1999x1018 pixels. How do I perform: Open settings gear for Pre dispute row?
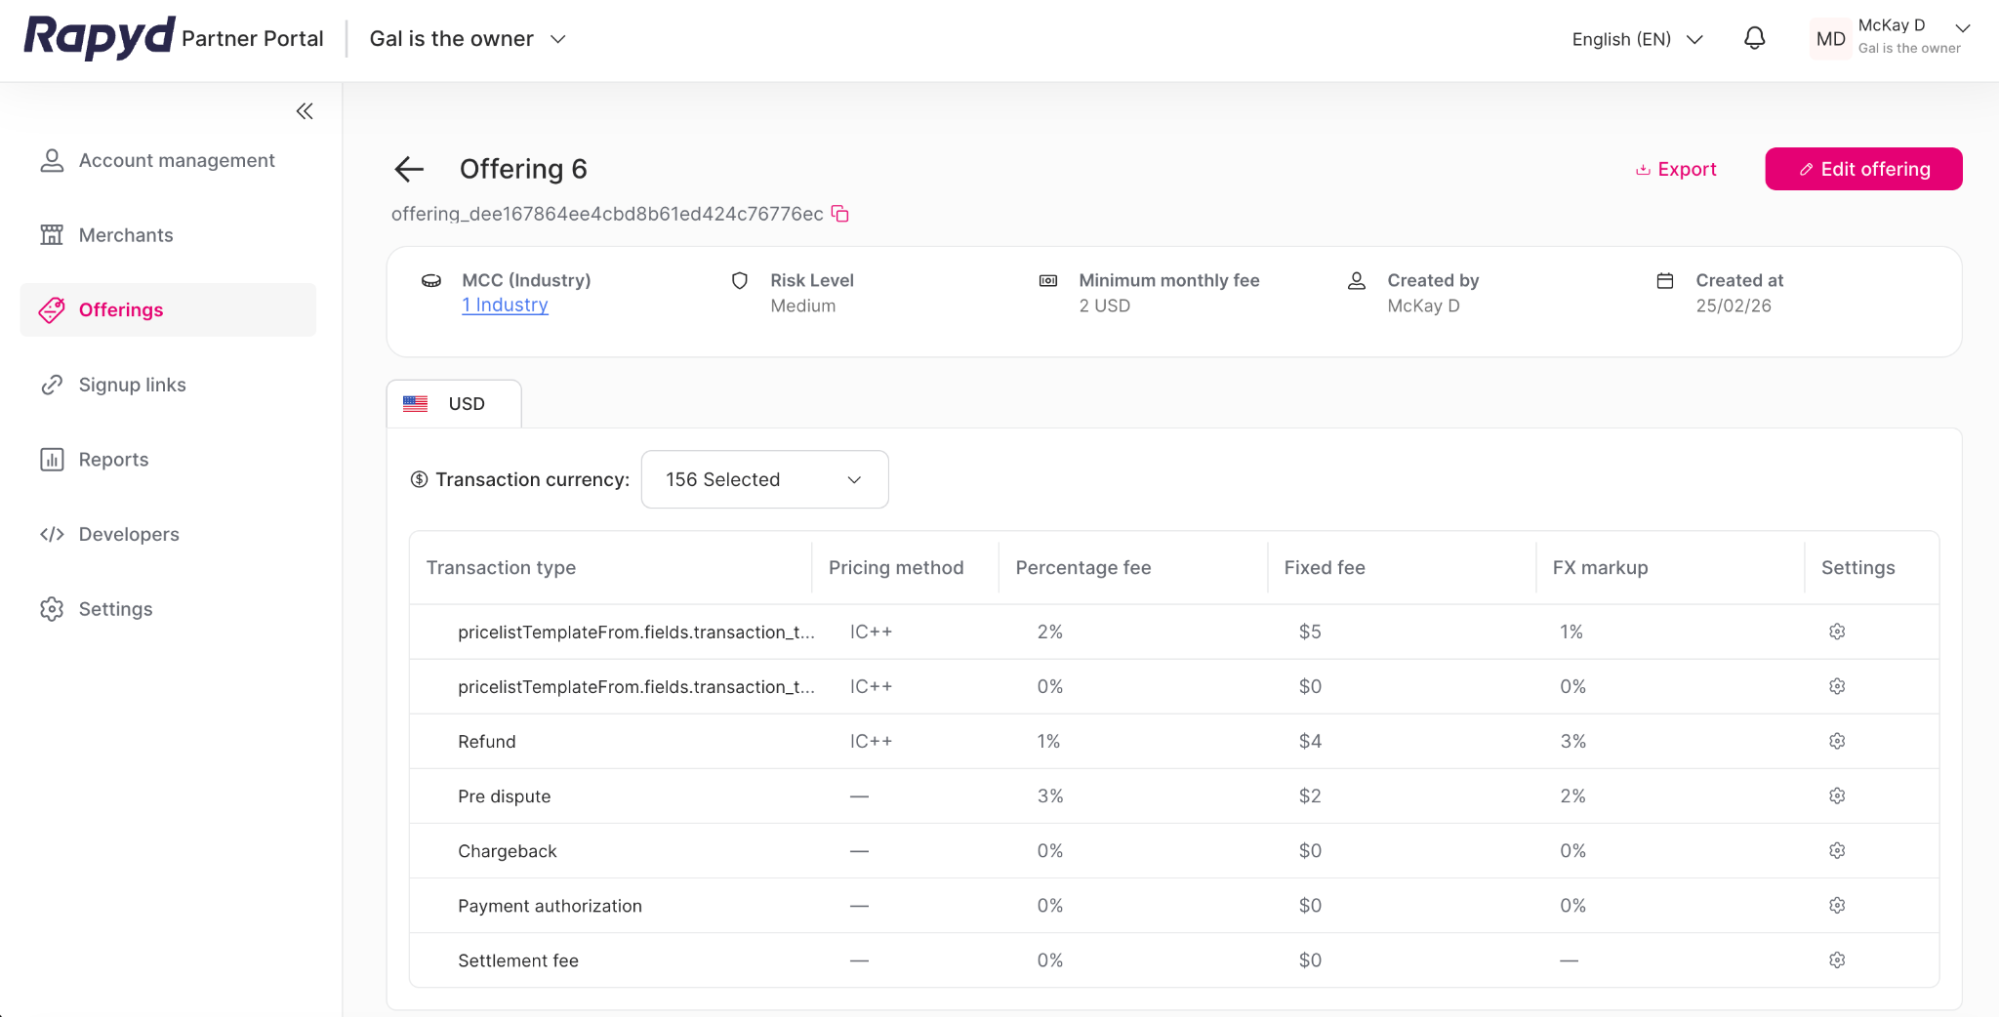[x=1836, y=796]
